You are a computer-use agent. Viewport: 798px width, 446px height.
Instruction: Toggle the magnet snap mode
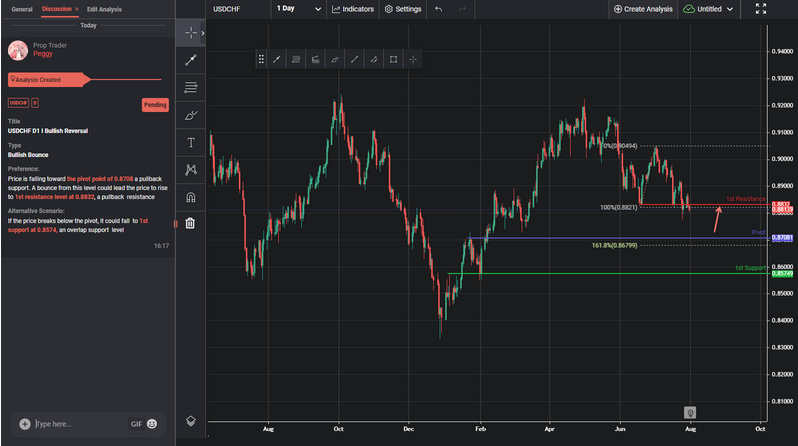pos(191,197)
